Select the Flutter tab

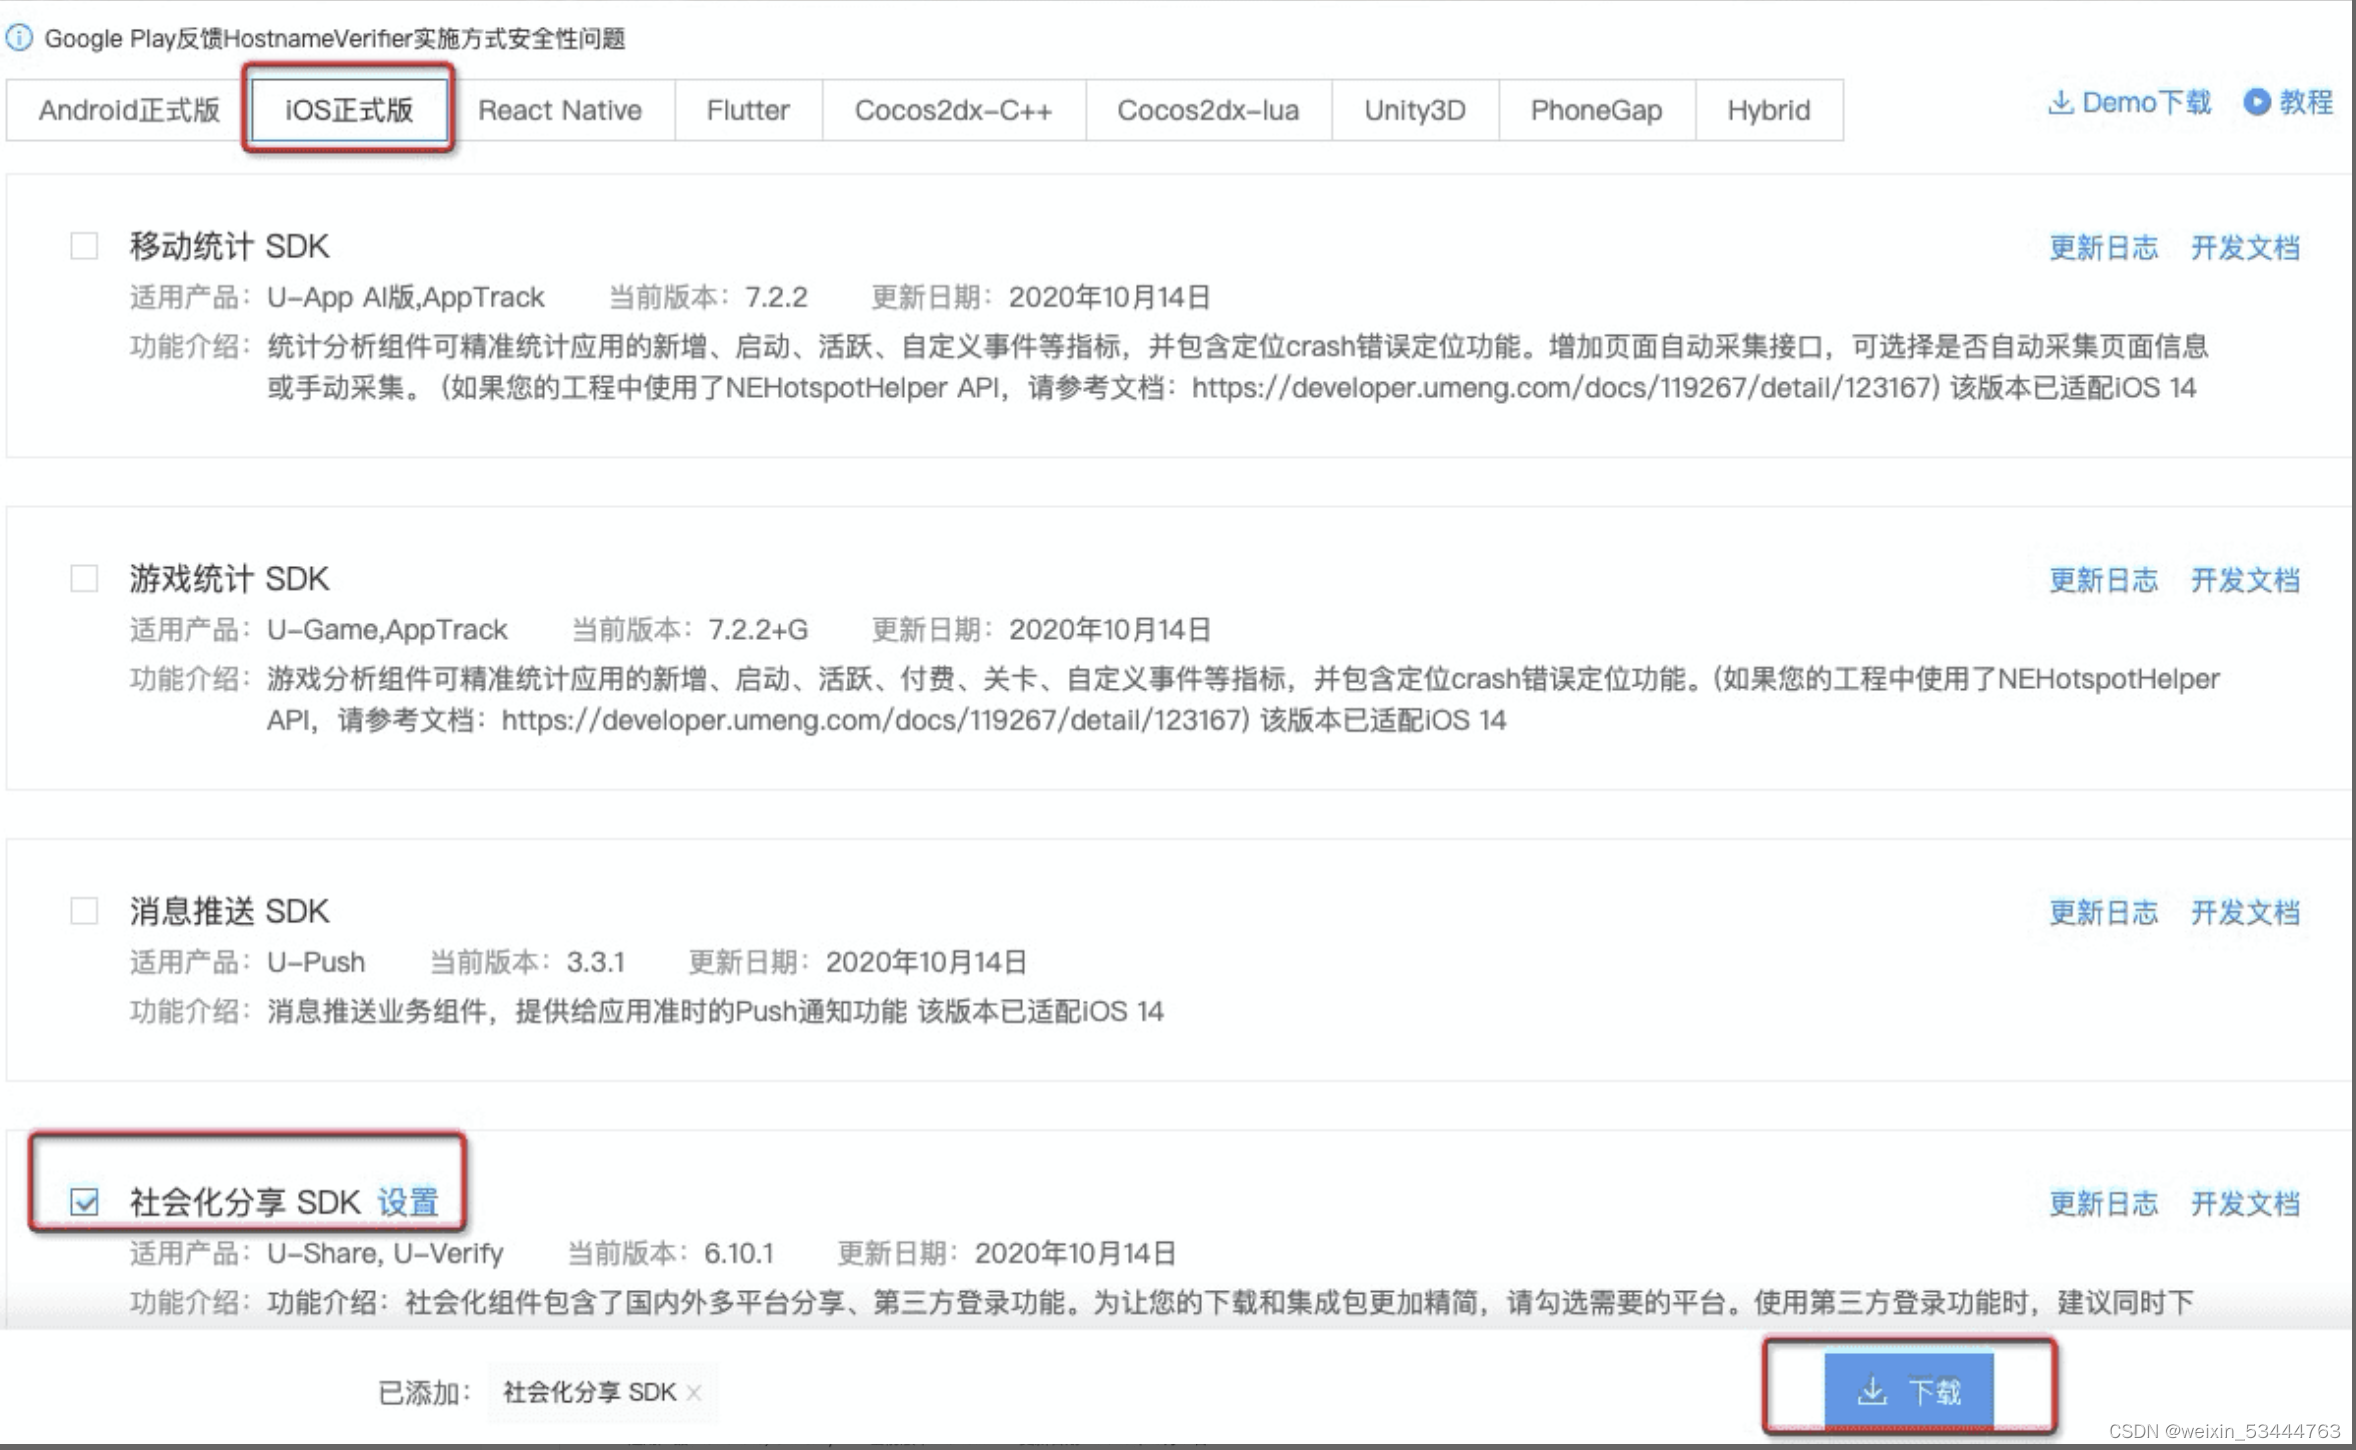point(748,110)
